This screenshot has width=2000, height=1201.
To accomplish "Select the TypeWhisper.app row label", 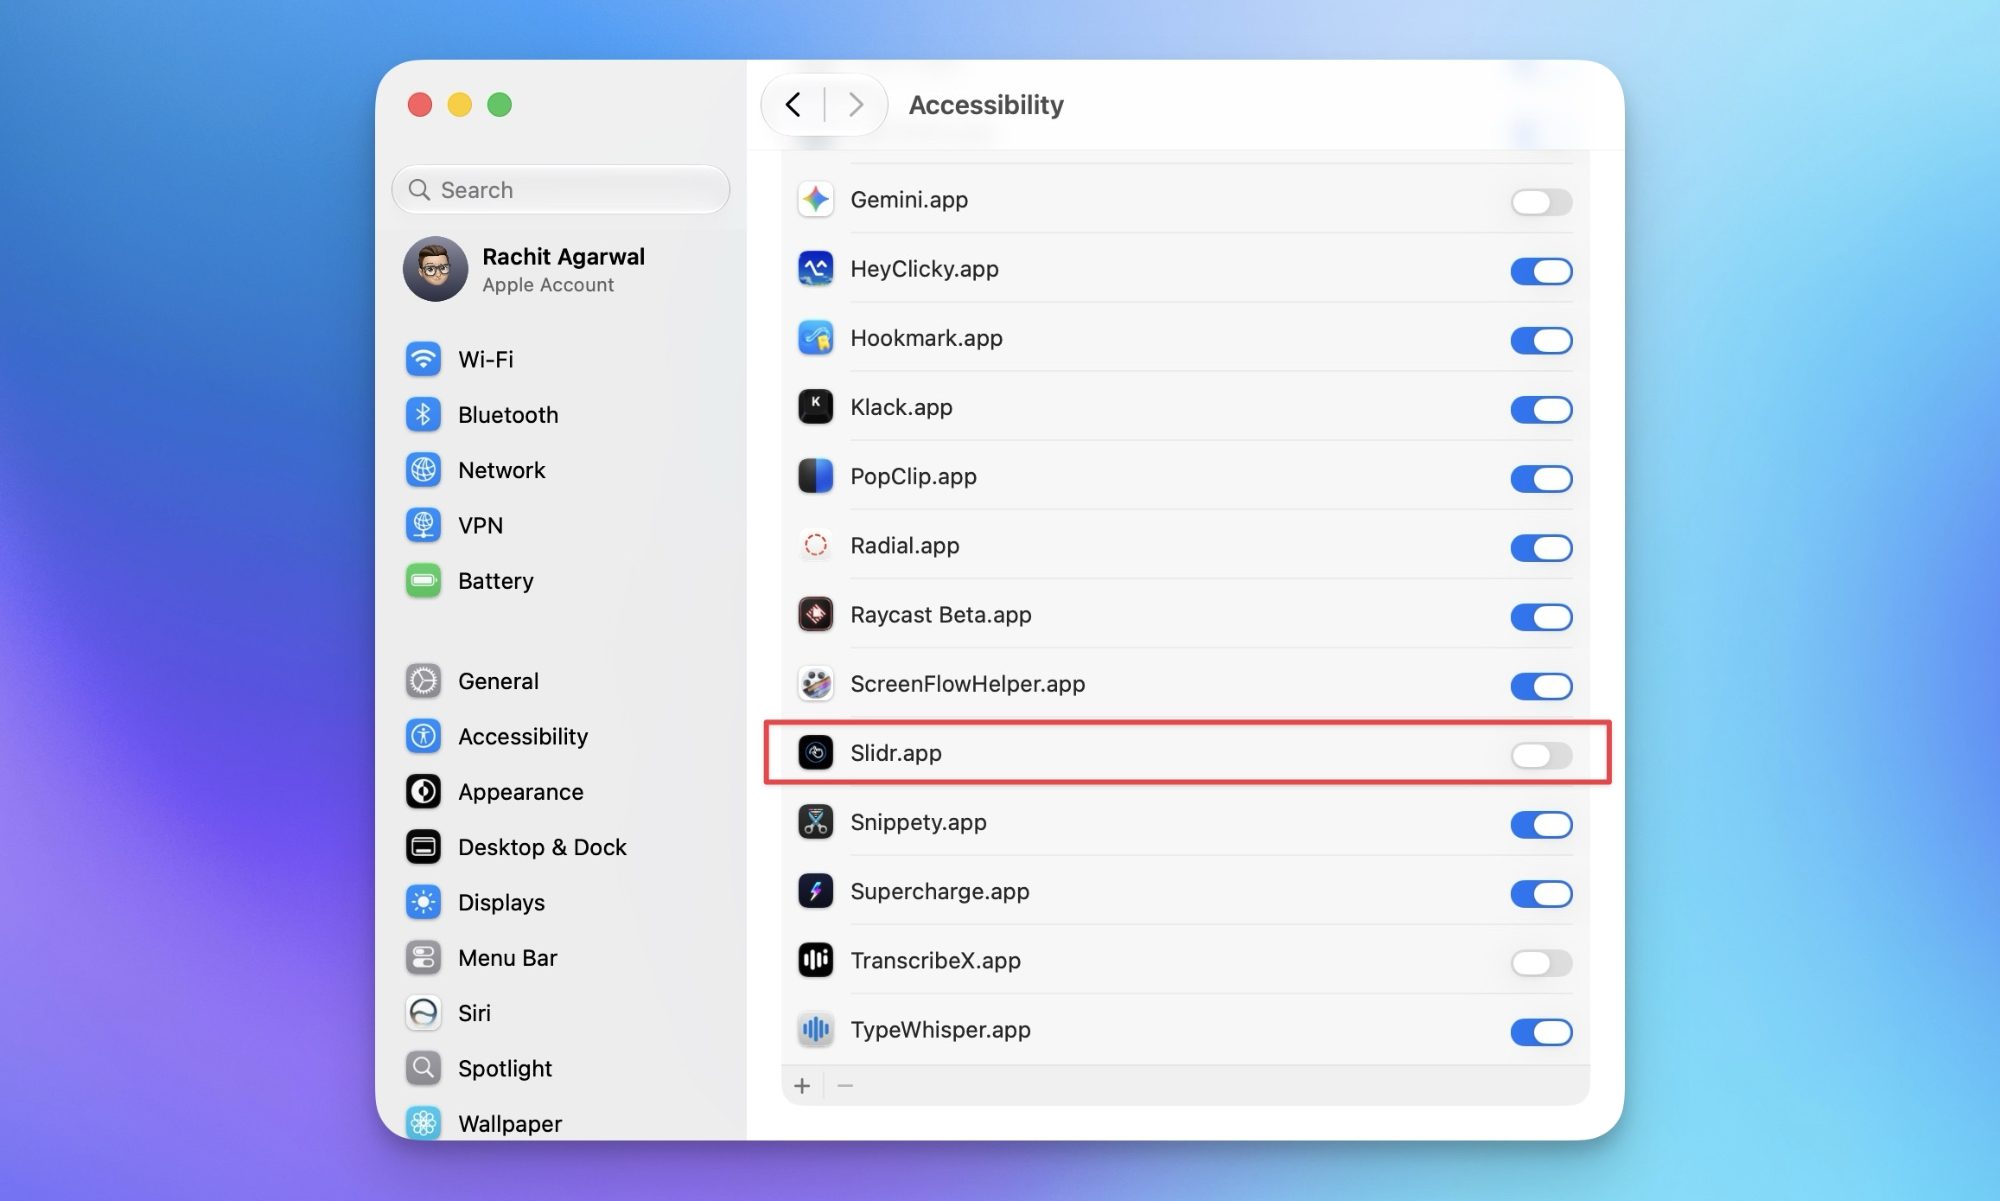I will (940, 1029).
